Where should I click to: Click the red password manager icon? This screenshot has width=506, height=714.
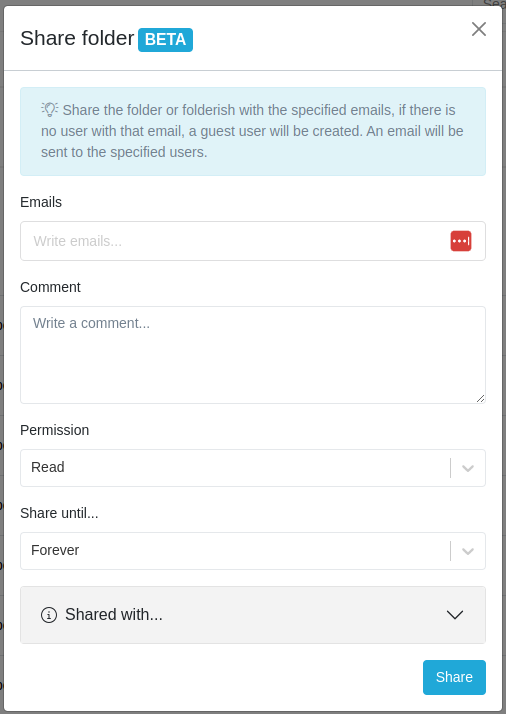point(461,241)
